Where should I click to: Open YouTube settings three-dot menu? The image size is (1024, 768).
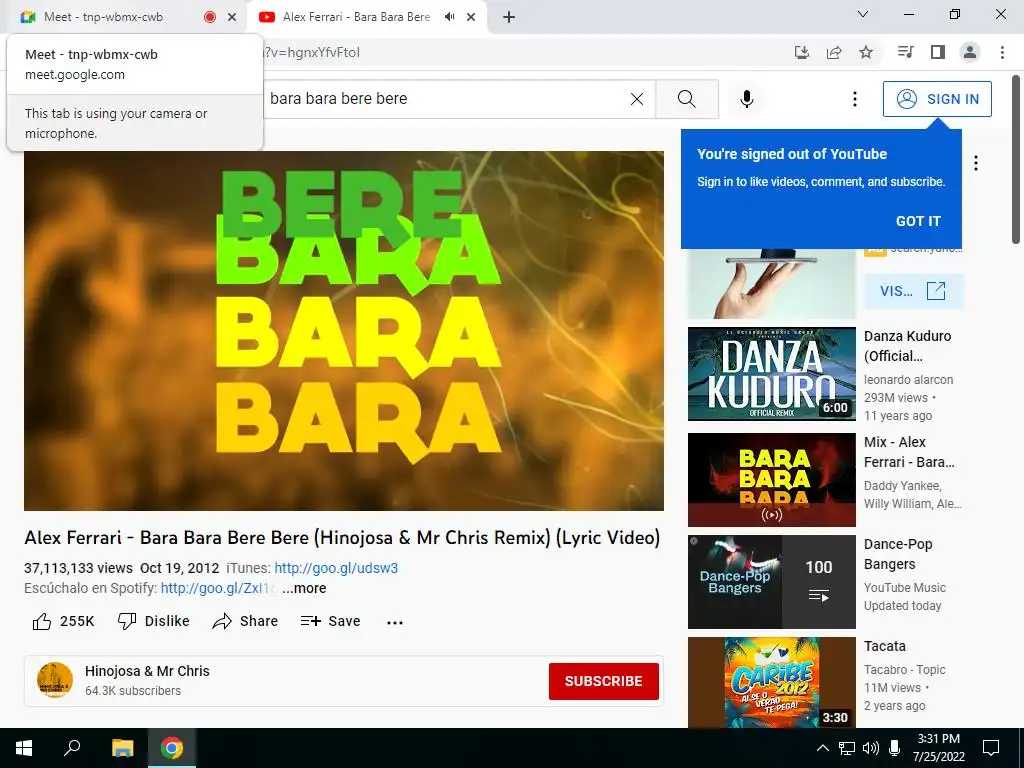854,99
